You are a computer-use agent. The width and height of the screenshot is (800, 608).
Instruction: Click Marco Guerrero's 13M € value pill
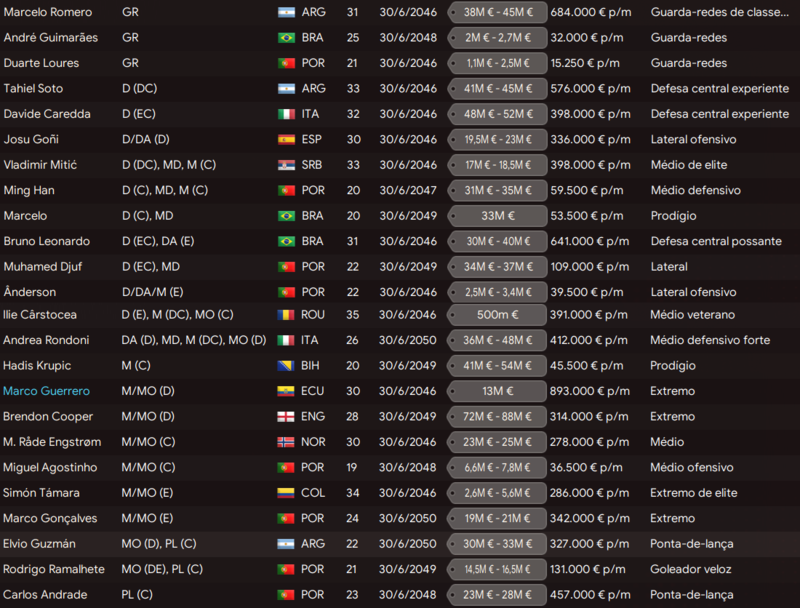(x=497, y=392)
